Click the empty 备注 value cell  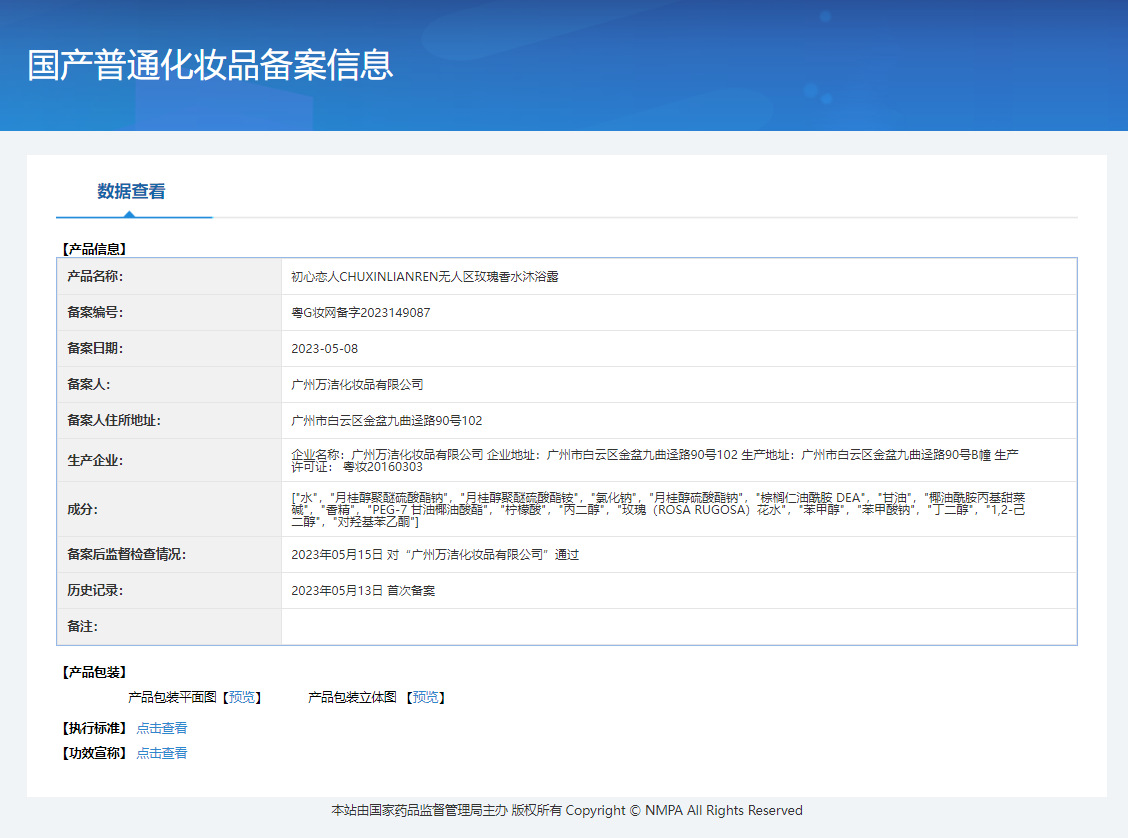(x=679, y=627)
